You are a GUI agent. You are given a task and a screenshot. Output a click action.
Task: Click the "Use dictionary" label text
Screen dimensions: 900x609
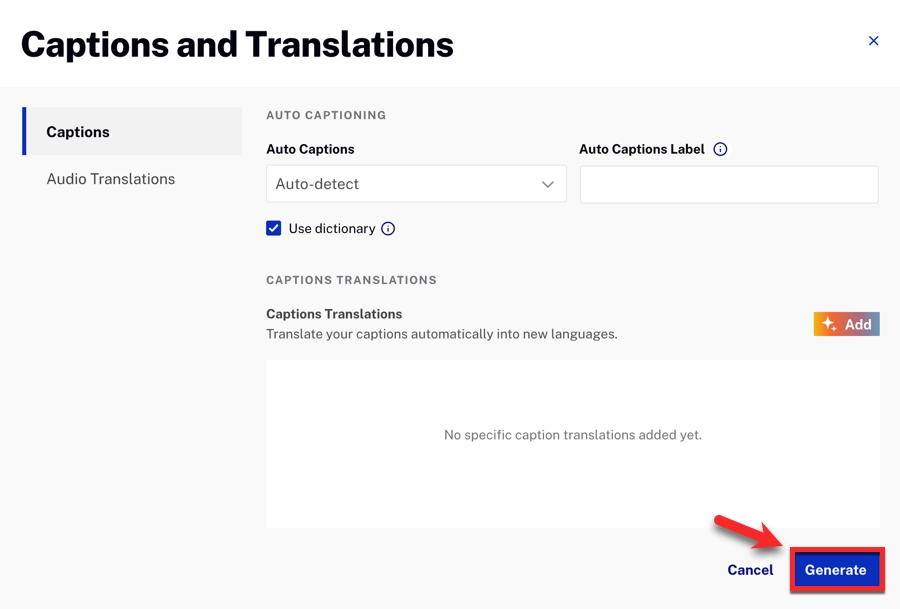pos(331,229)
